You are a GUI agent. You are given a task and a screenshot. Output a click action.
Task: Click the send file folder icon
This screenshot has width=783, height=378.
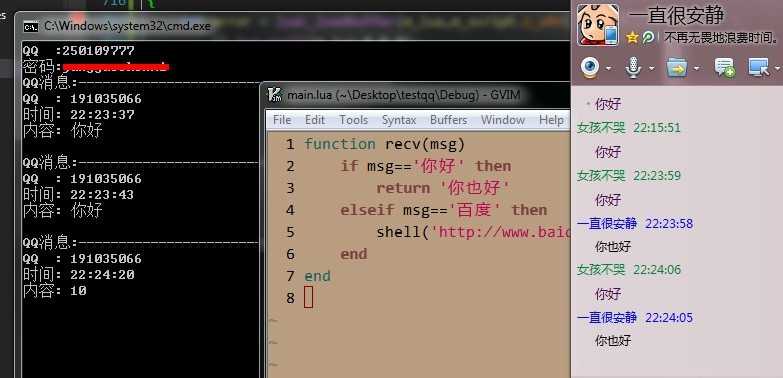(677, 67)
